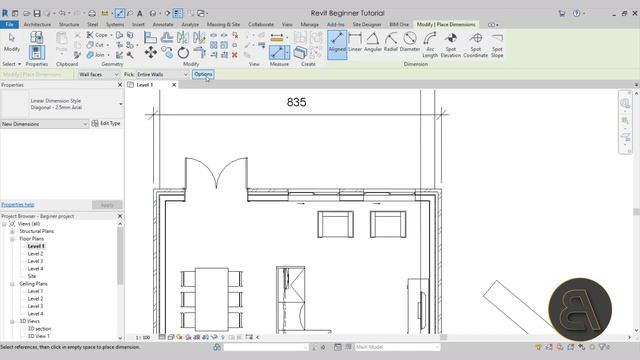Viewport: 640px width, 360px height.
Task: Click the Measure tool in ribbon
Action: pos(280,53)
